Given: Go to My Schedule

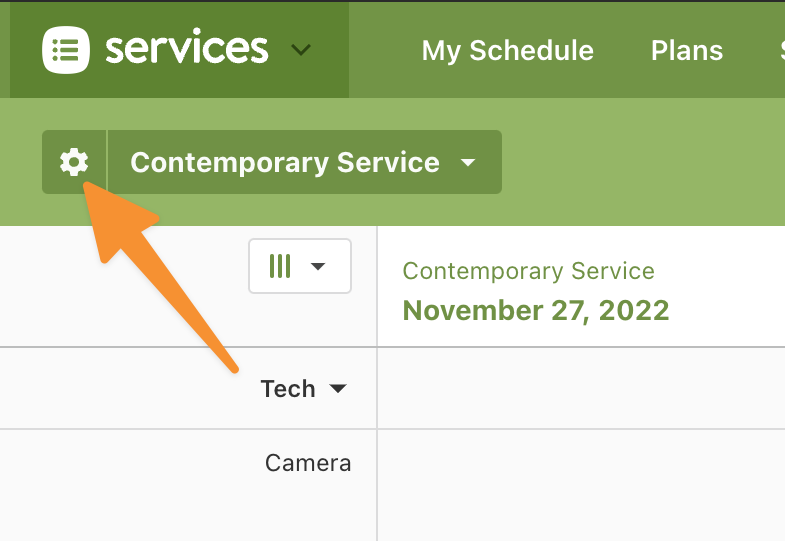Looking at the screenshot, I should pyautogui.click(x=508, y=51).
